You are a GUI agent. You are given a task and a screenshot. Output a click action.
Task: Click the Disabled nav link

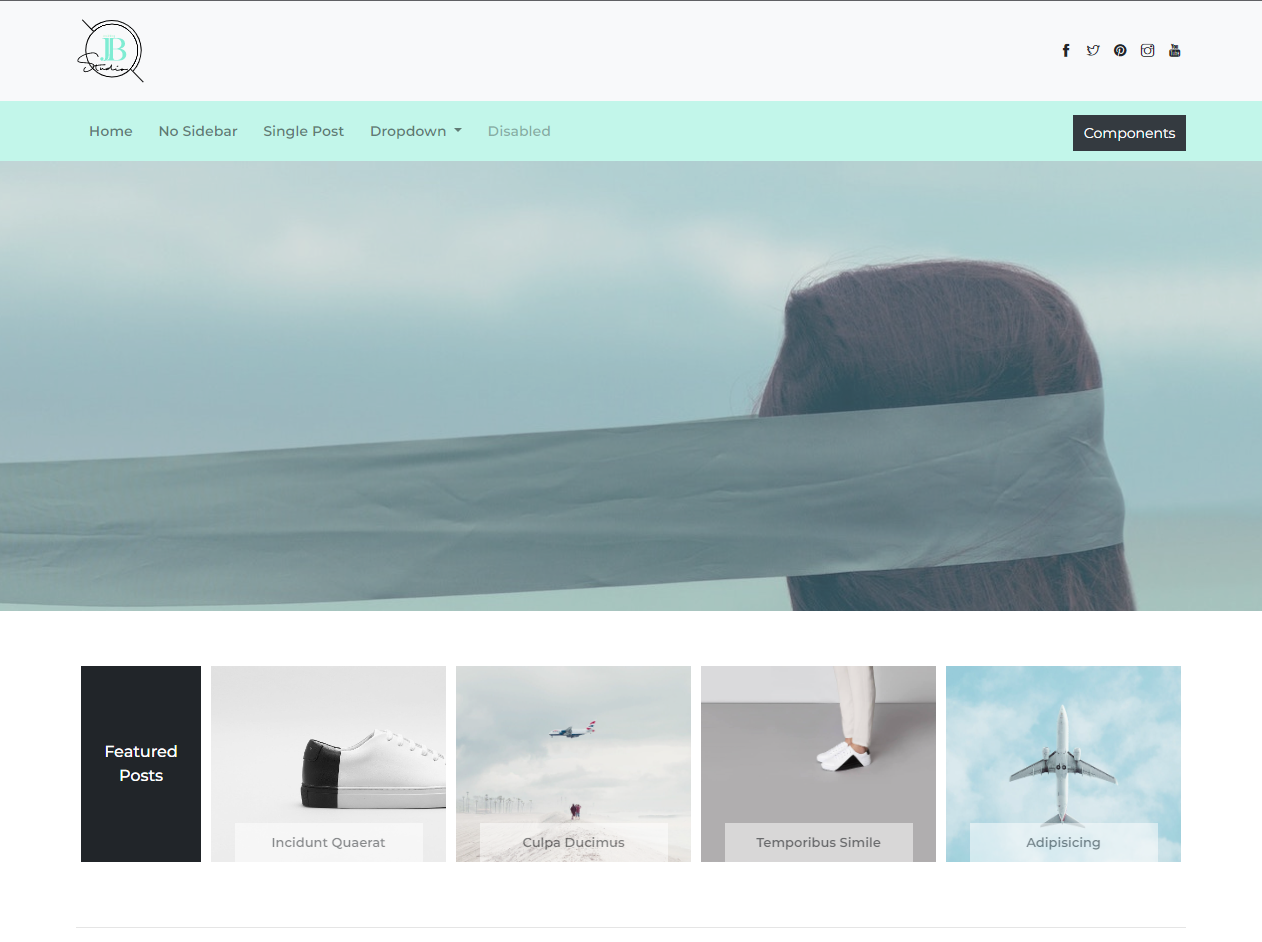(x=519, y=131)
